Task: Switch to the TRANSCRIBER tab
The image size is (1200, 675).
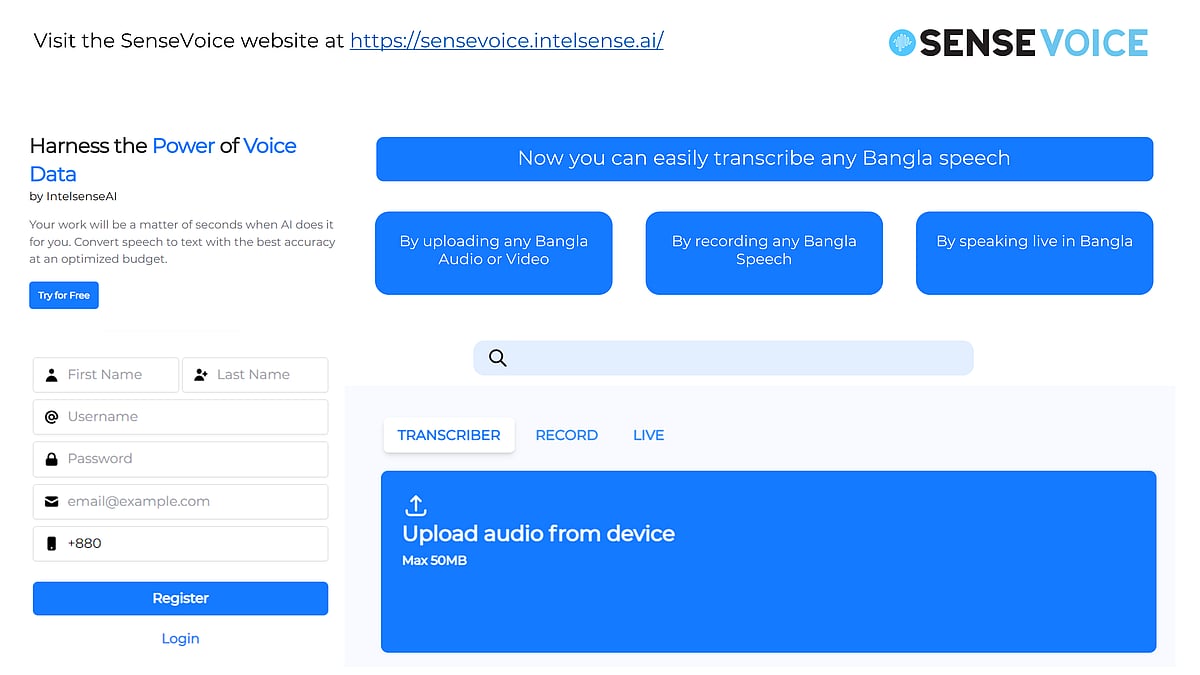Action: point(448,435)
